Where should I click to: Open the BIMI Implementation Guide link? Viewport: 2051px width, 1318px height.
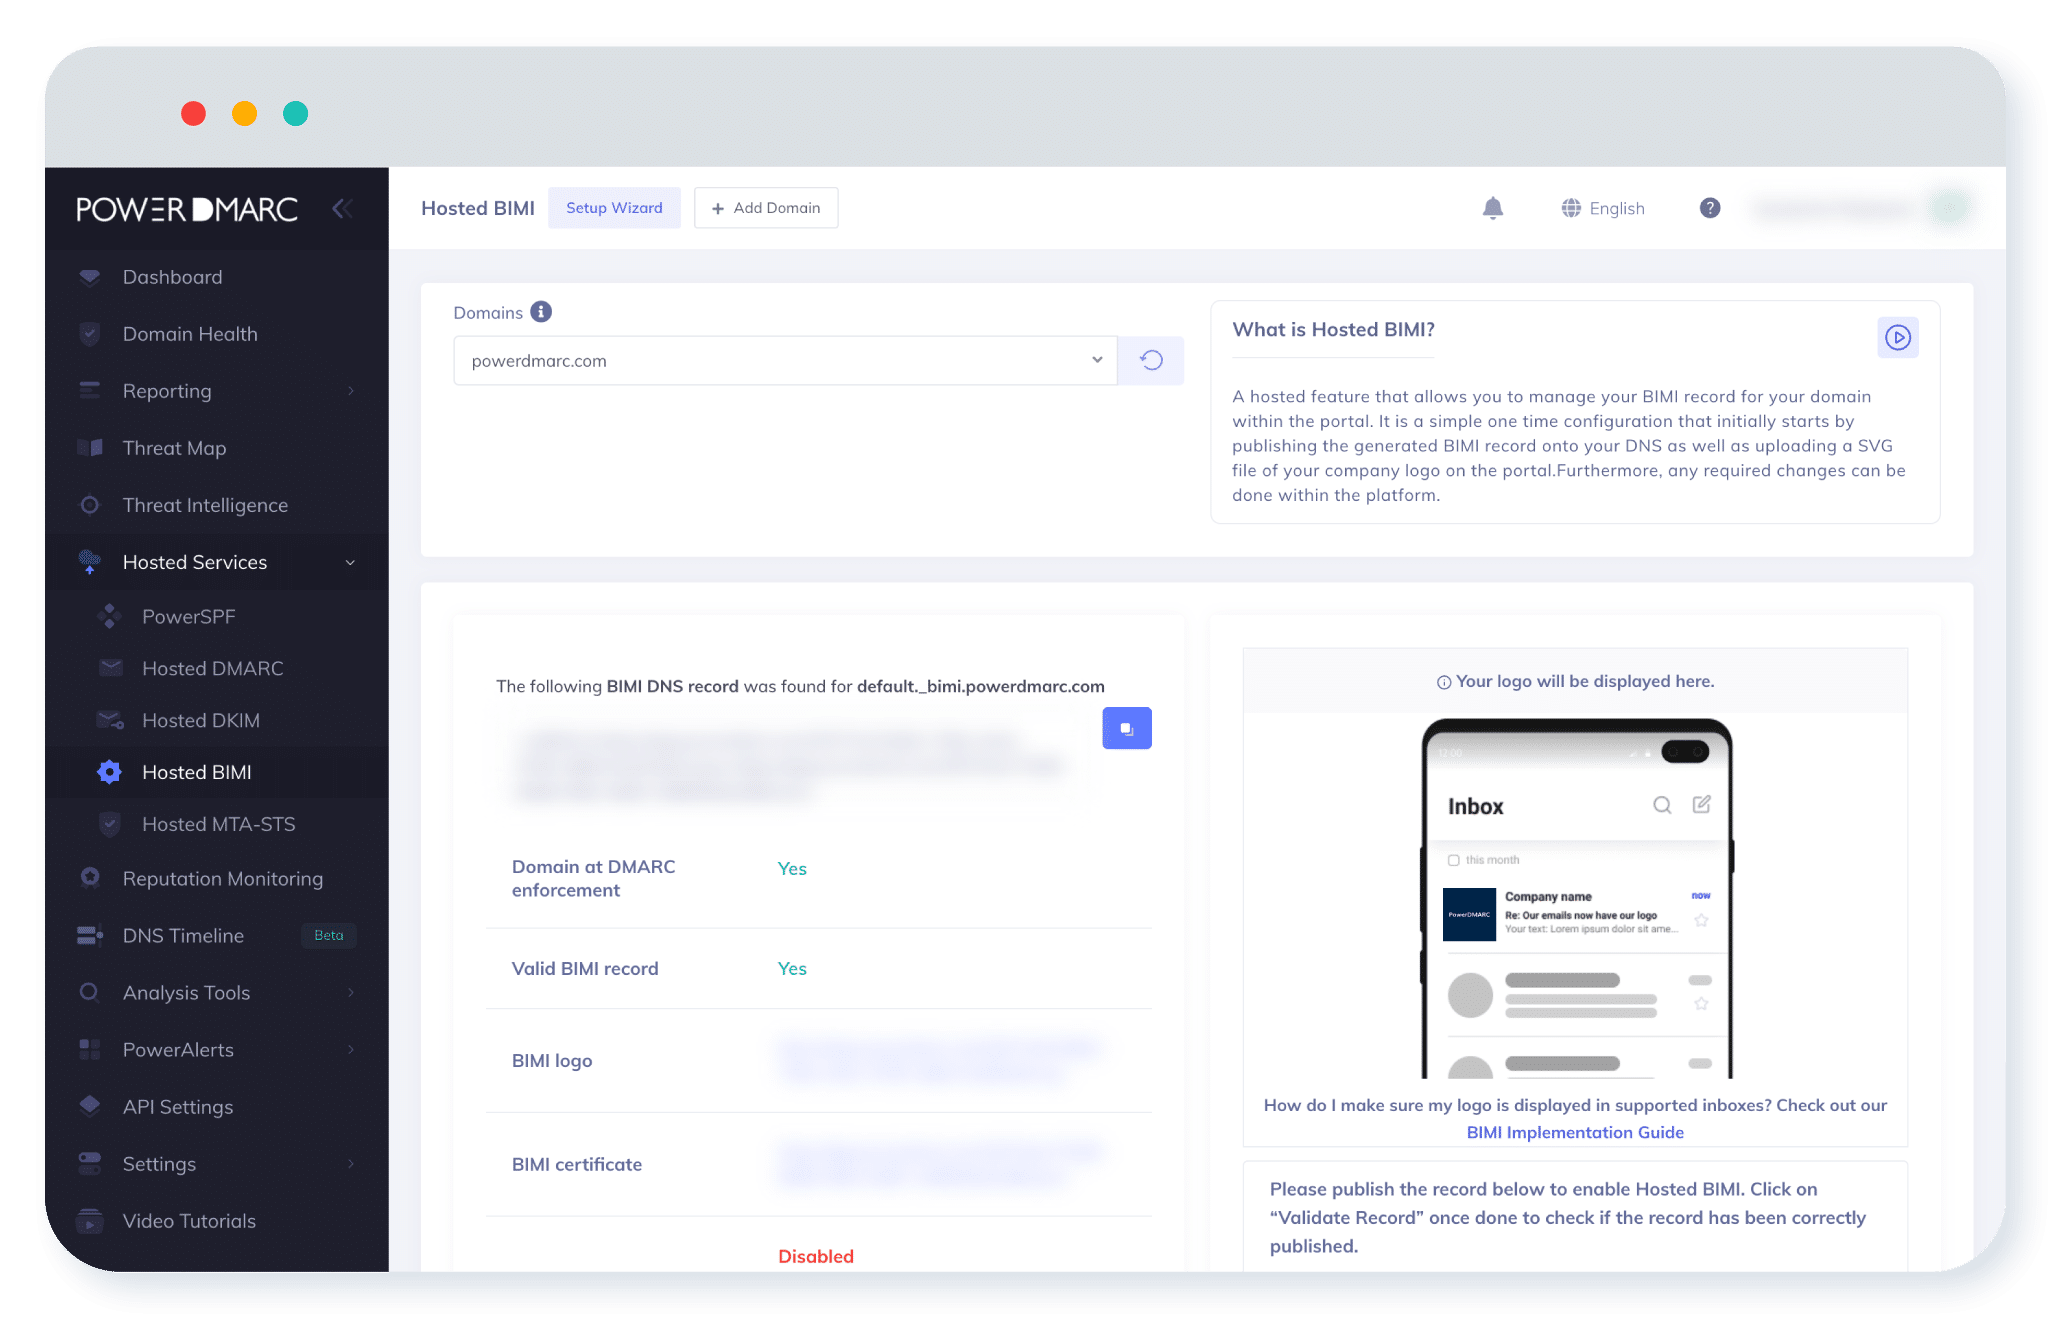point(1574,1132)
